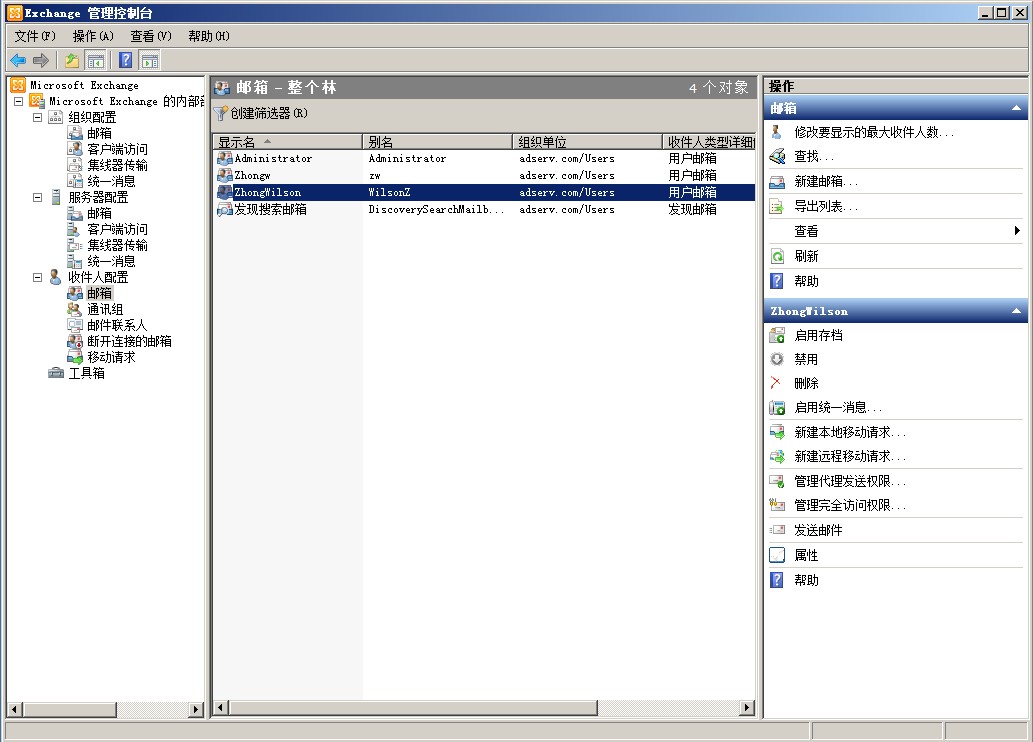This screenshot has width=1033, height=742.
Task: Open 工具箱 in the console tree
Action: [x=86, y=373]
